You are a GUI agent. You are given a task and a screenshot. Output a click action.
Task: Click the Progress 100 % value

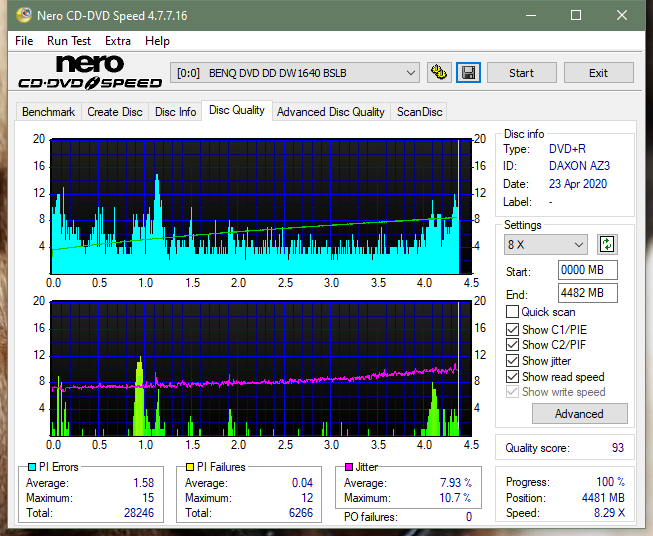tap(610, 482)
